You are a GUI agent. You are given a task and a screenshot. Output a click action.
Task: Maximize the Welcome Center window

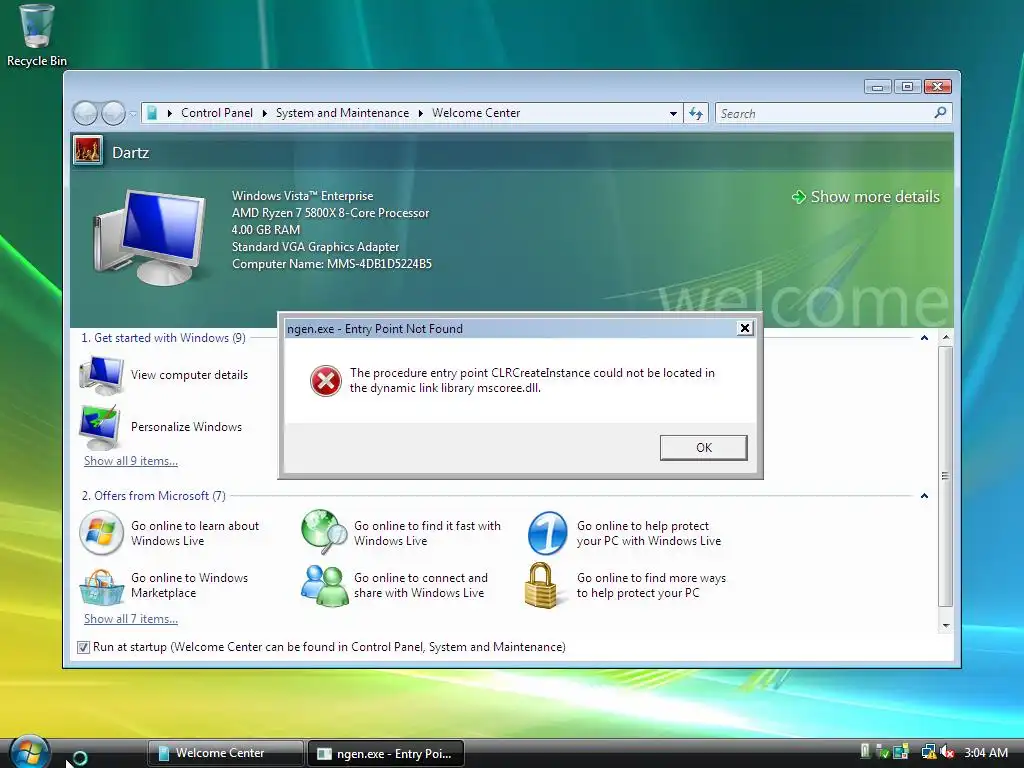point(907,86)
